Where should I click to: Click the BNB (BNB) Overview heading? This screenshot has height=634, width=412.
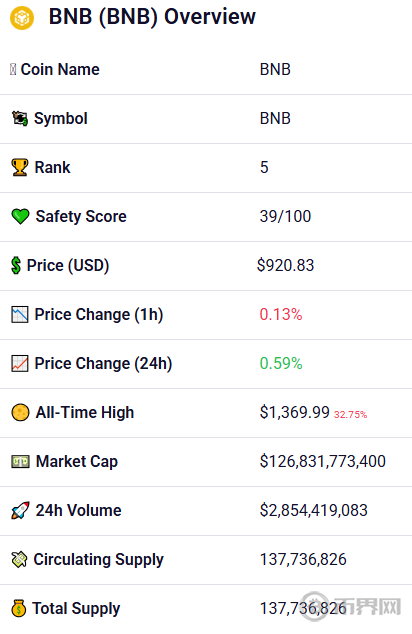[x=152, y=17]
